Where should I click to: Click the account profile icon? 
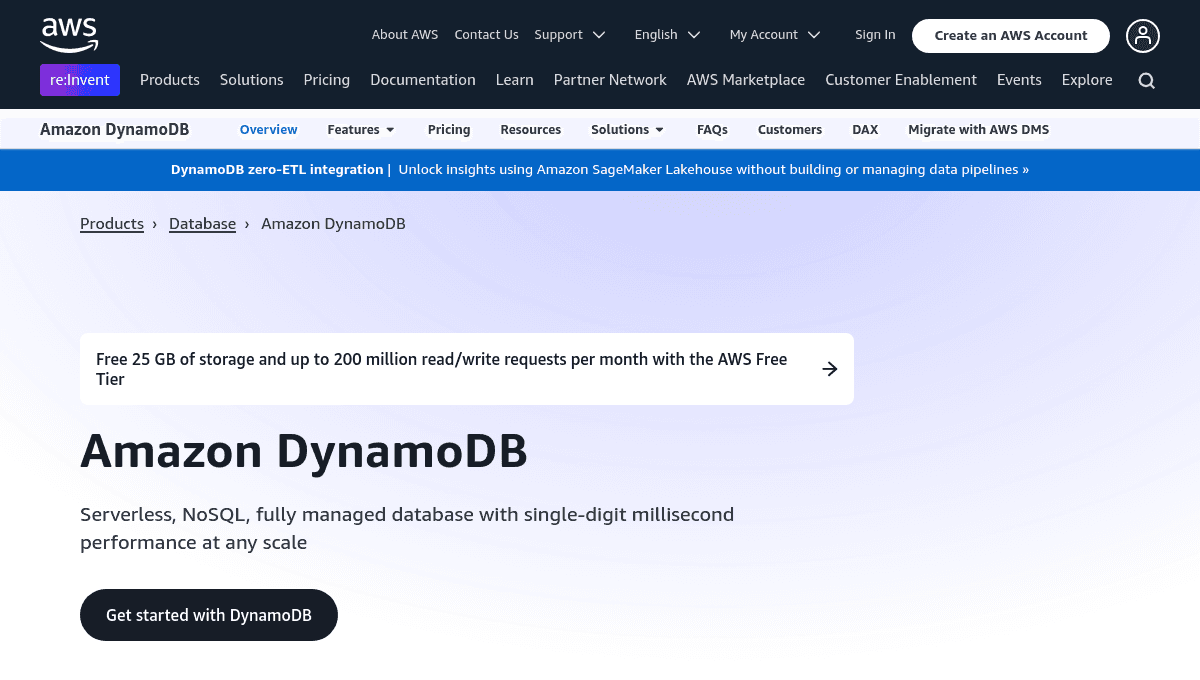coord(1143,36)
